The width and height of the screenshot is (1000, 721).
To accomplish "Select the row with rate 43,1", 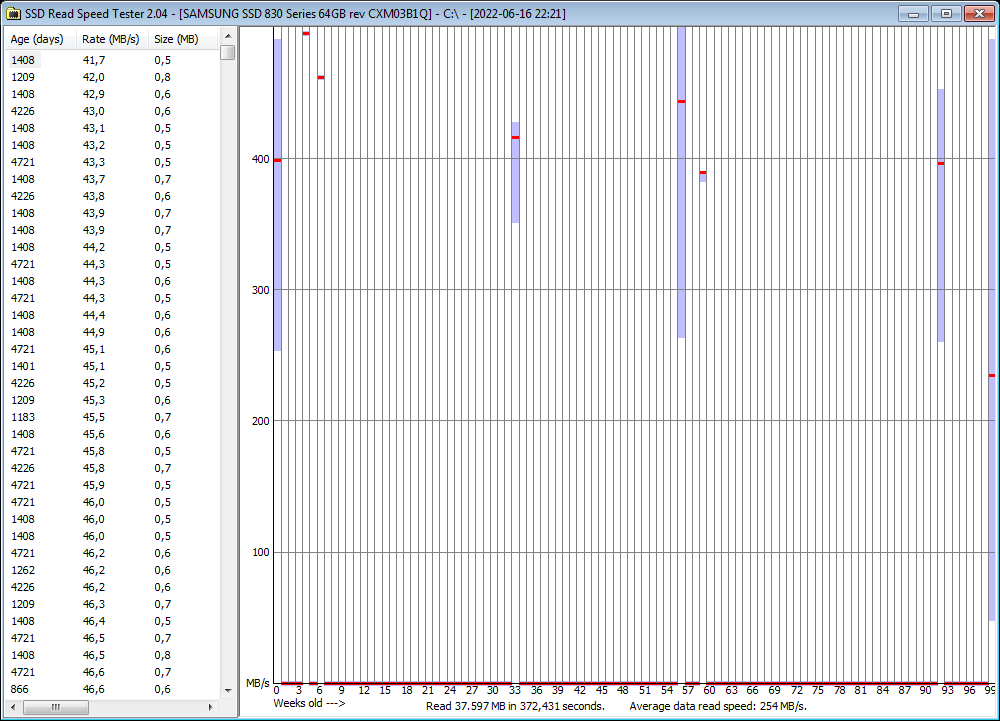I will click(112, 128).
